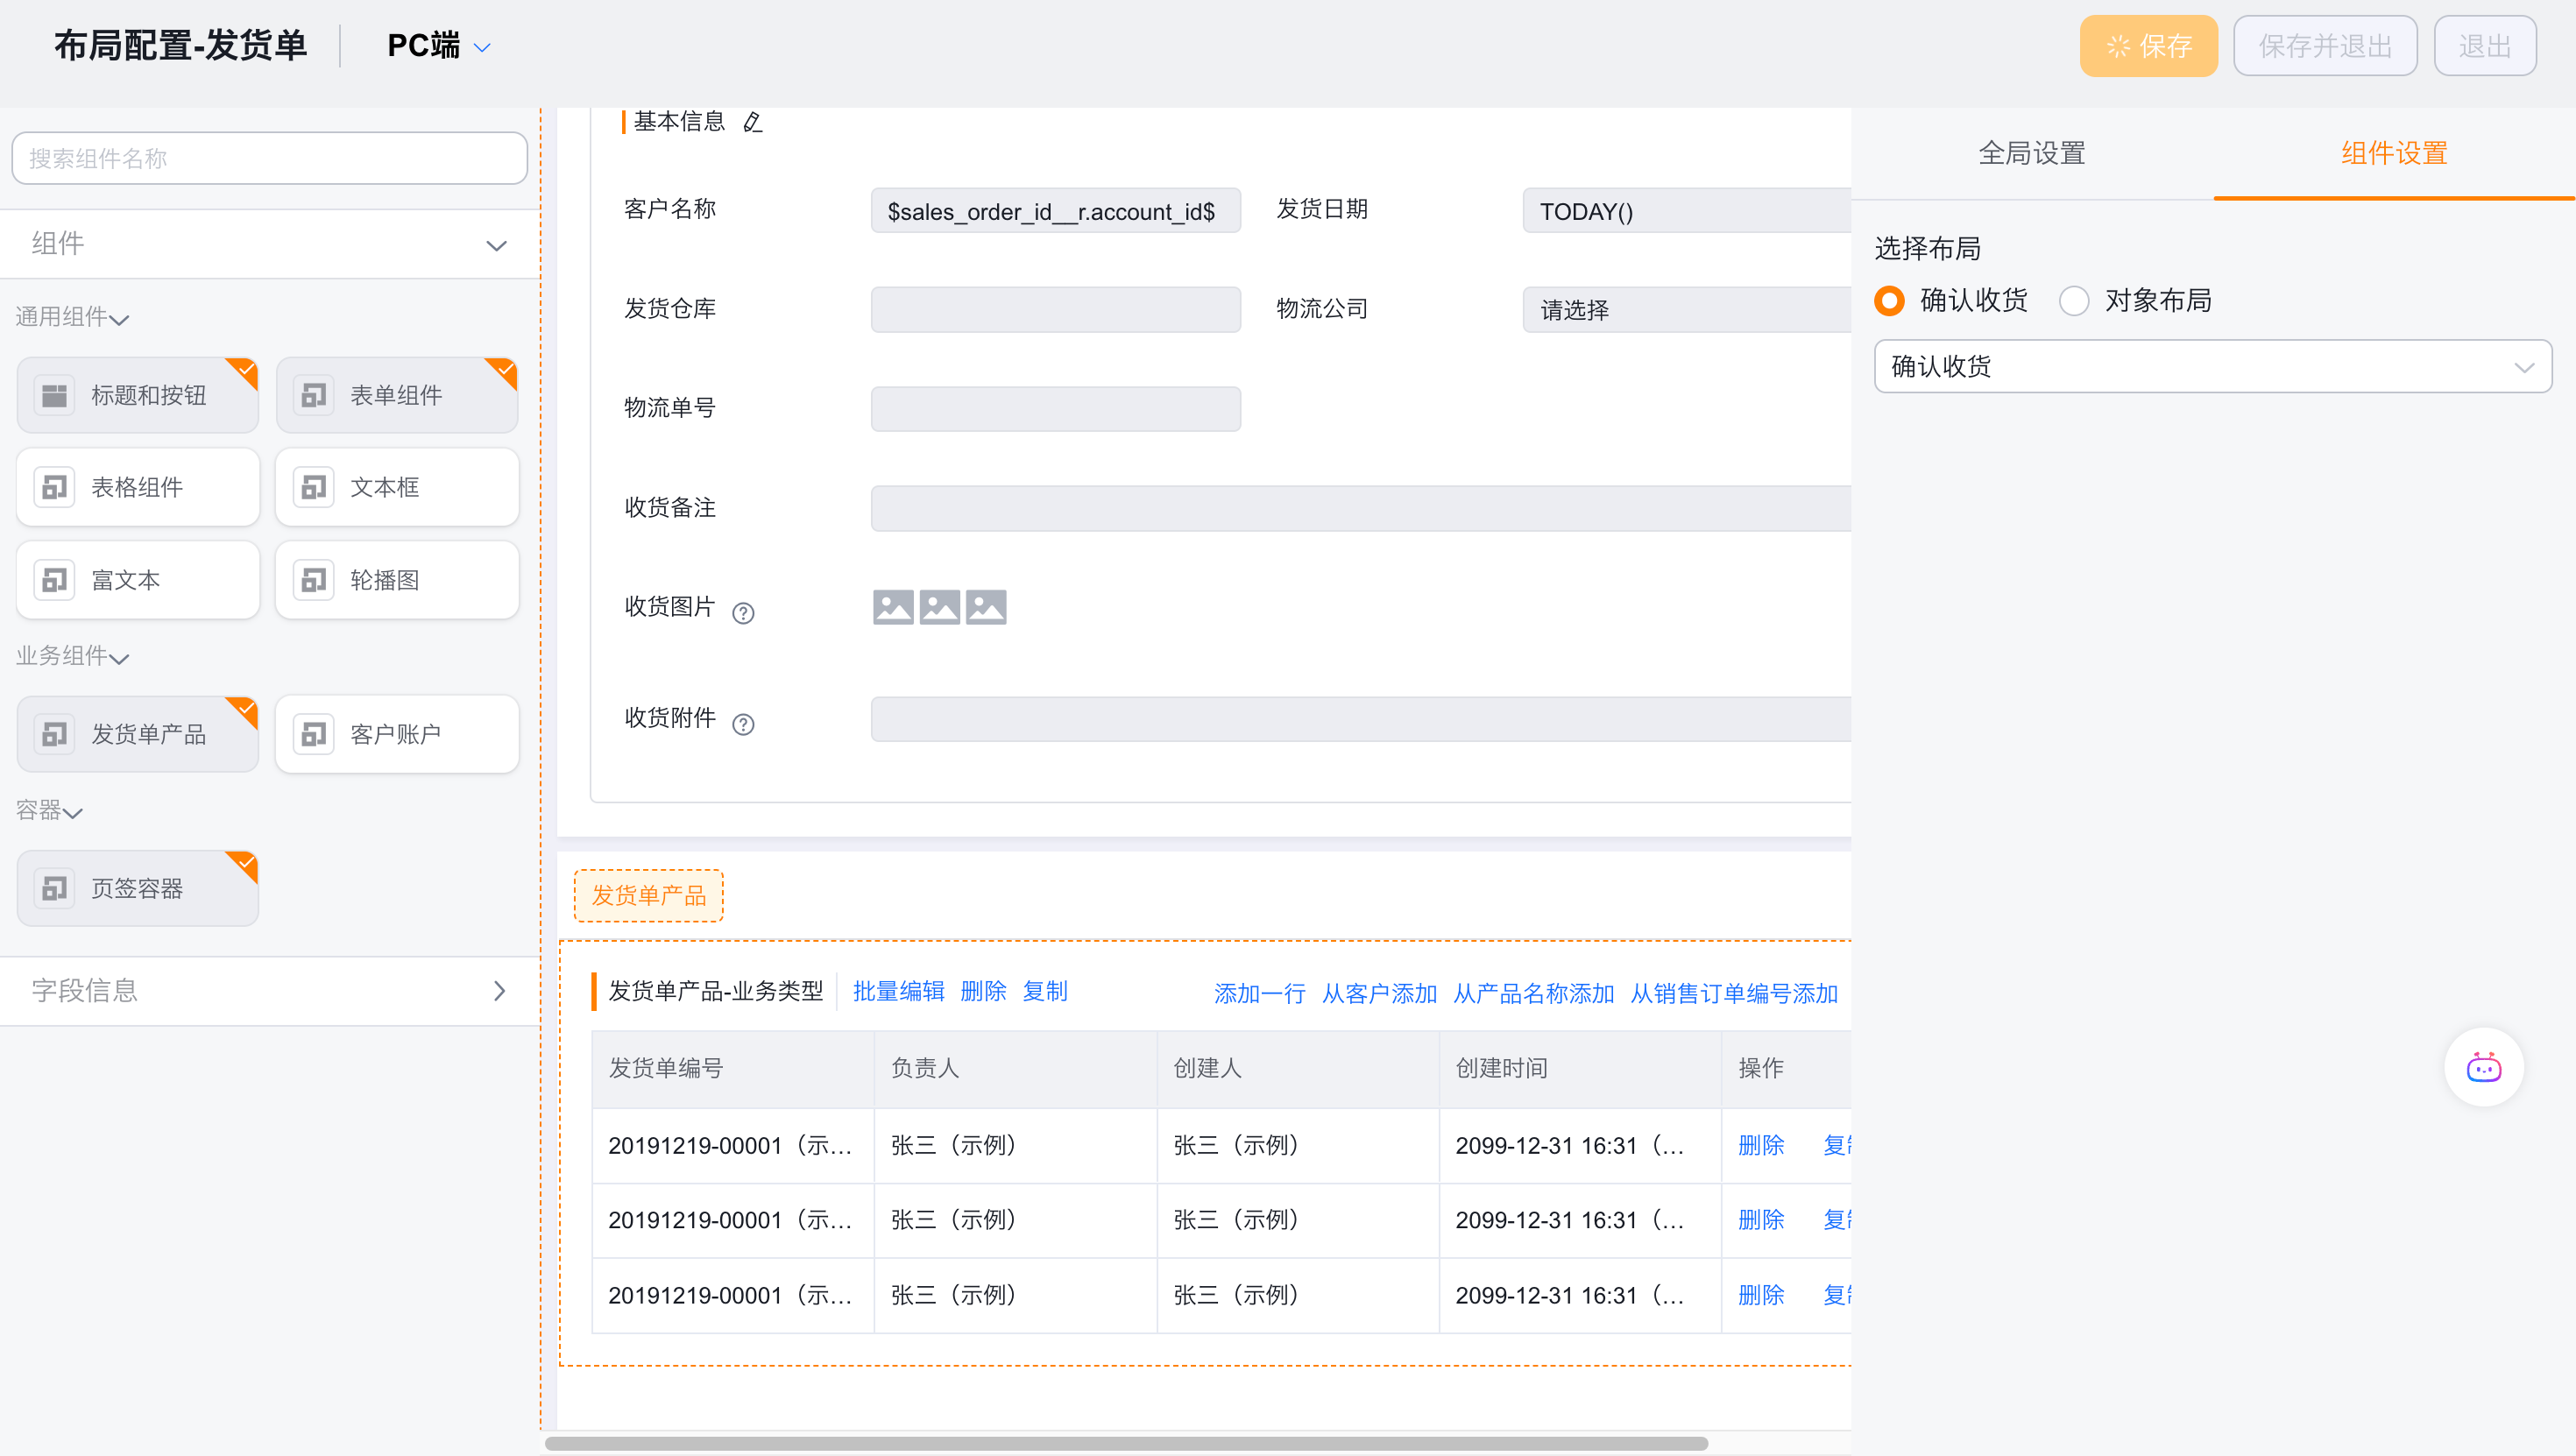Select the 确认收货 radio button

click(x=1890, y=300)
